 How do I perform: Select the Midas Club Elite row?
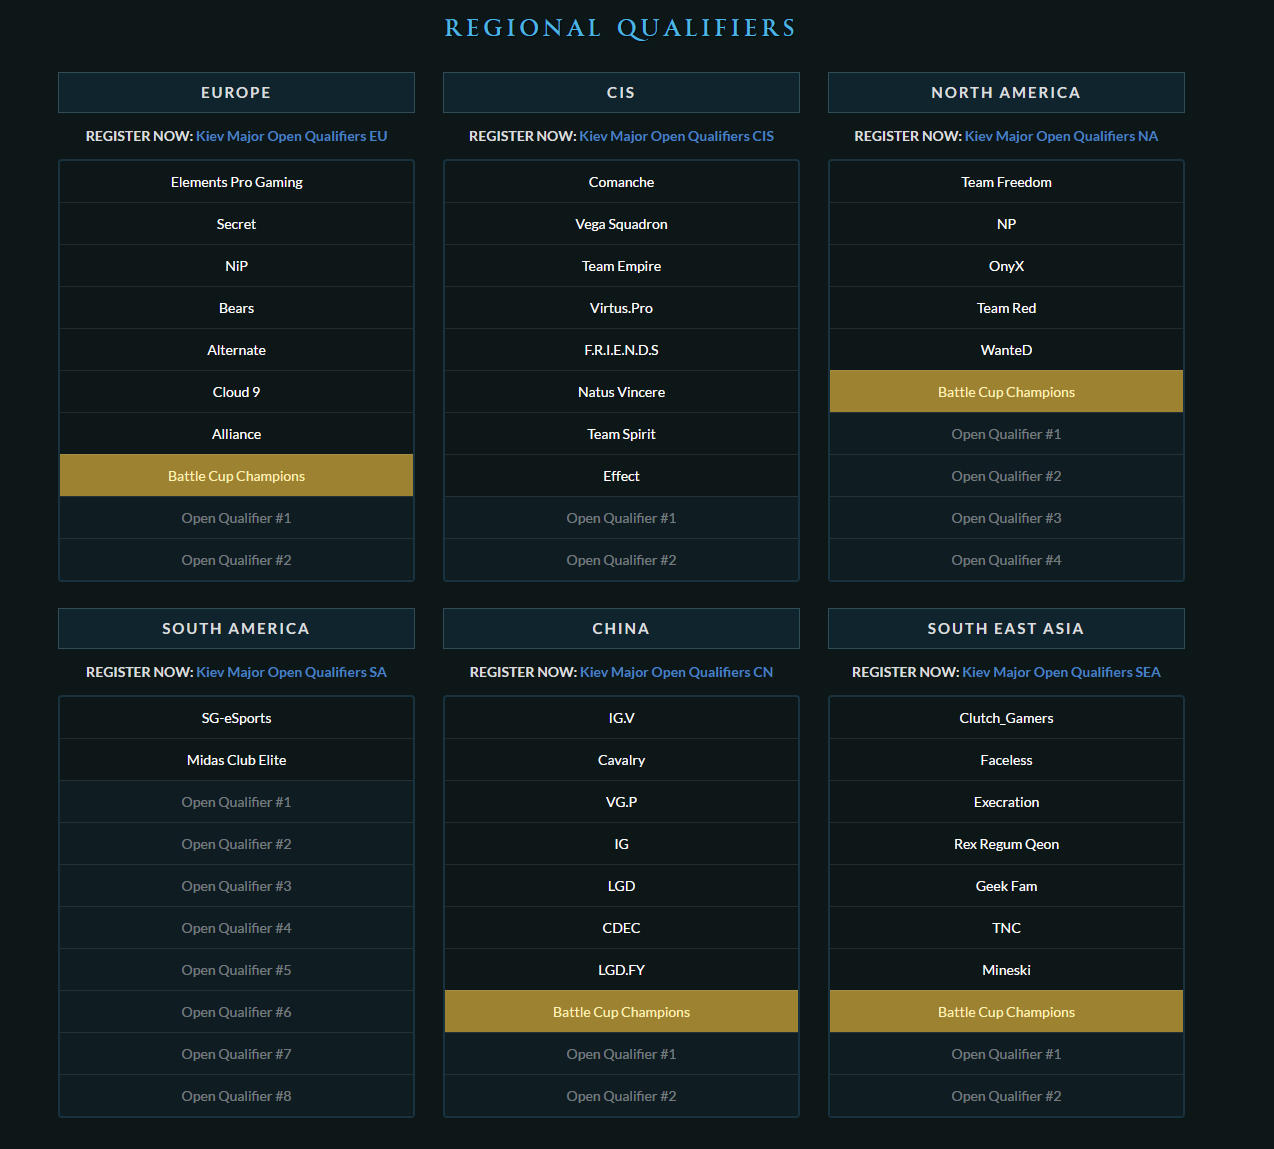click(x=236, y=760)
